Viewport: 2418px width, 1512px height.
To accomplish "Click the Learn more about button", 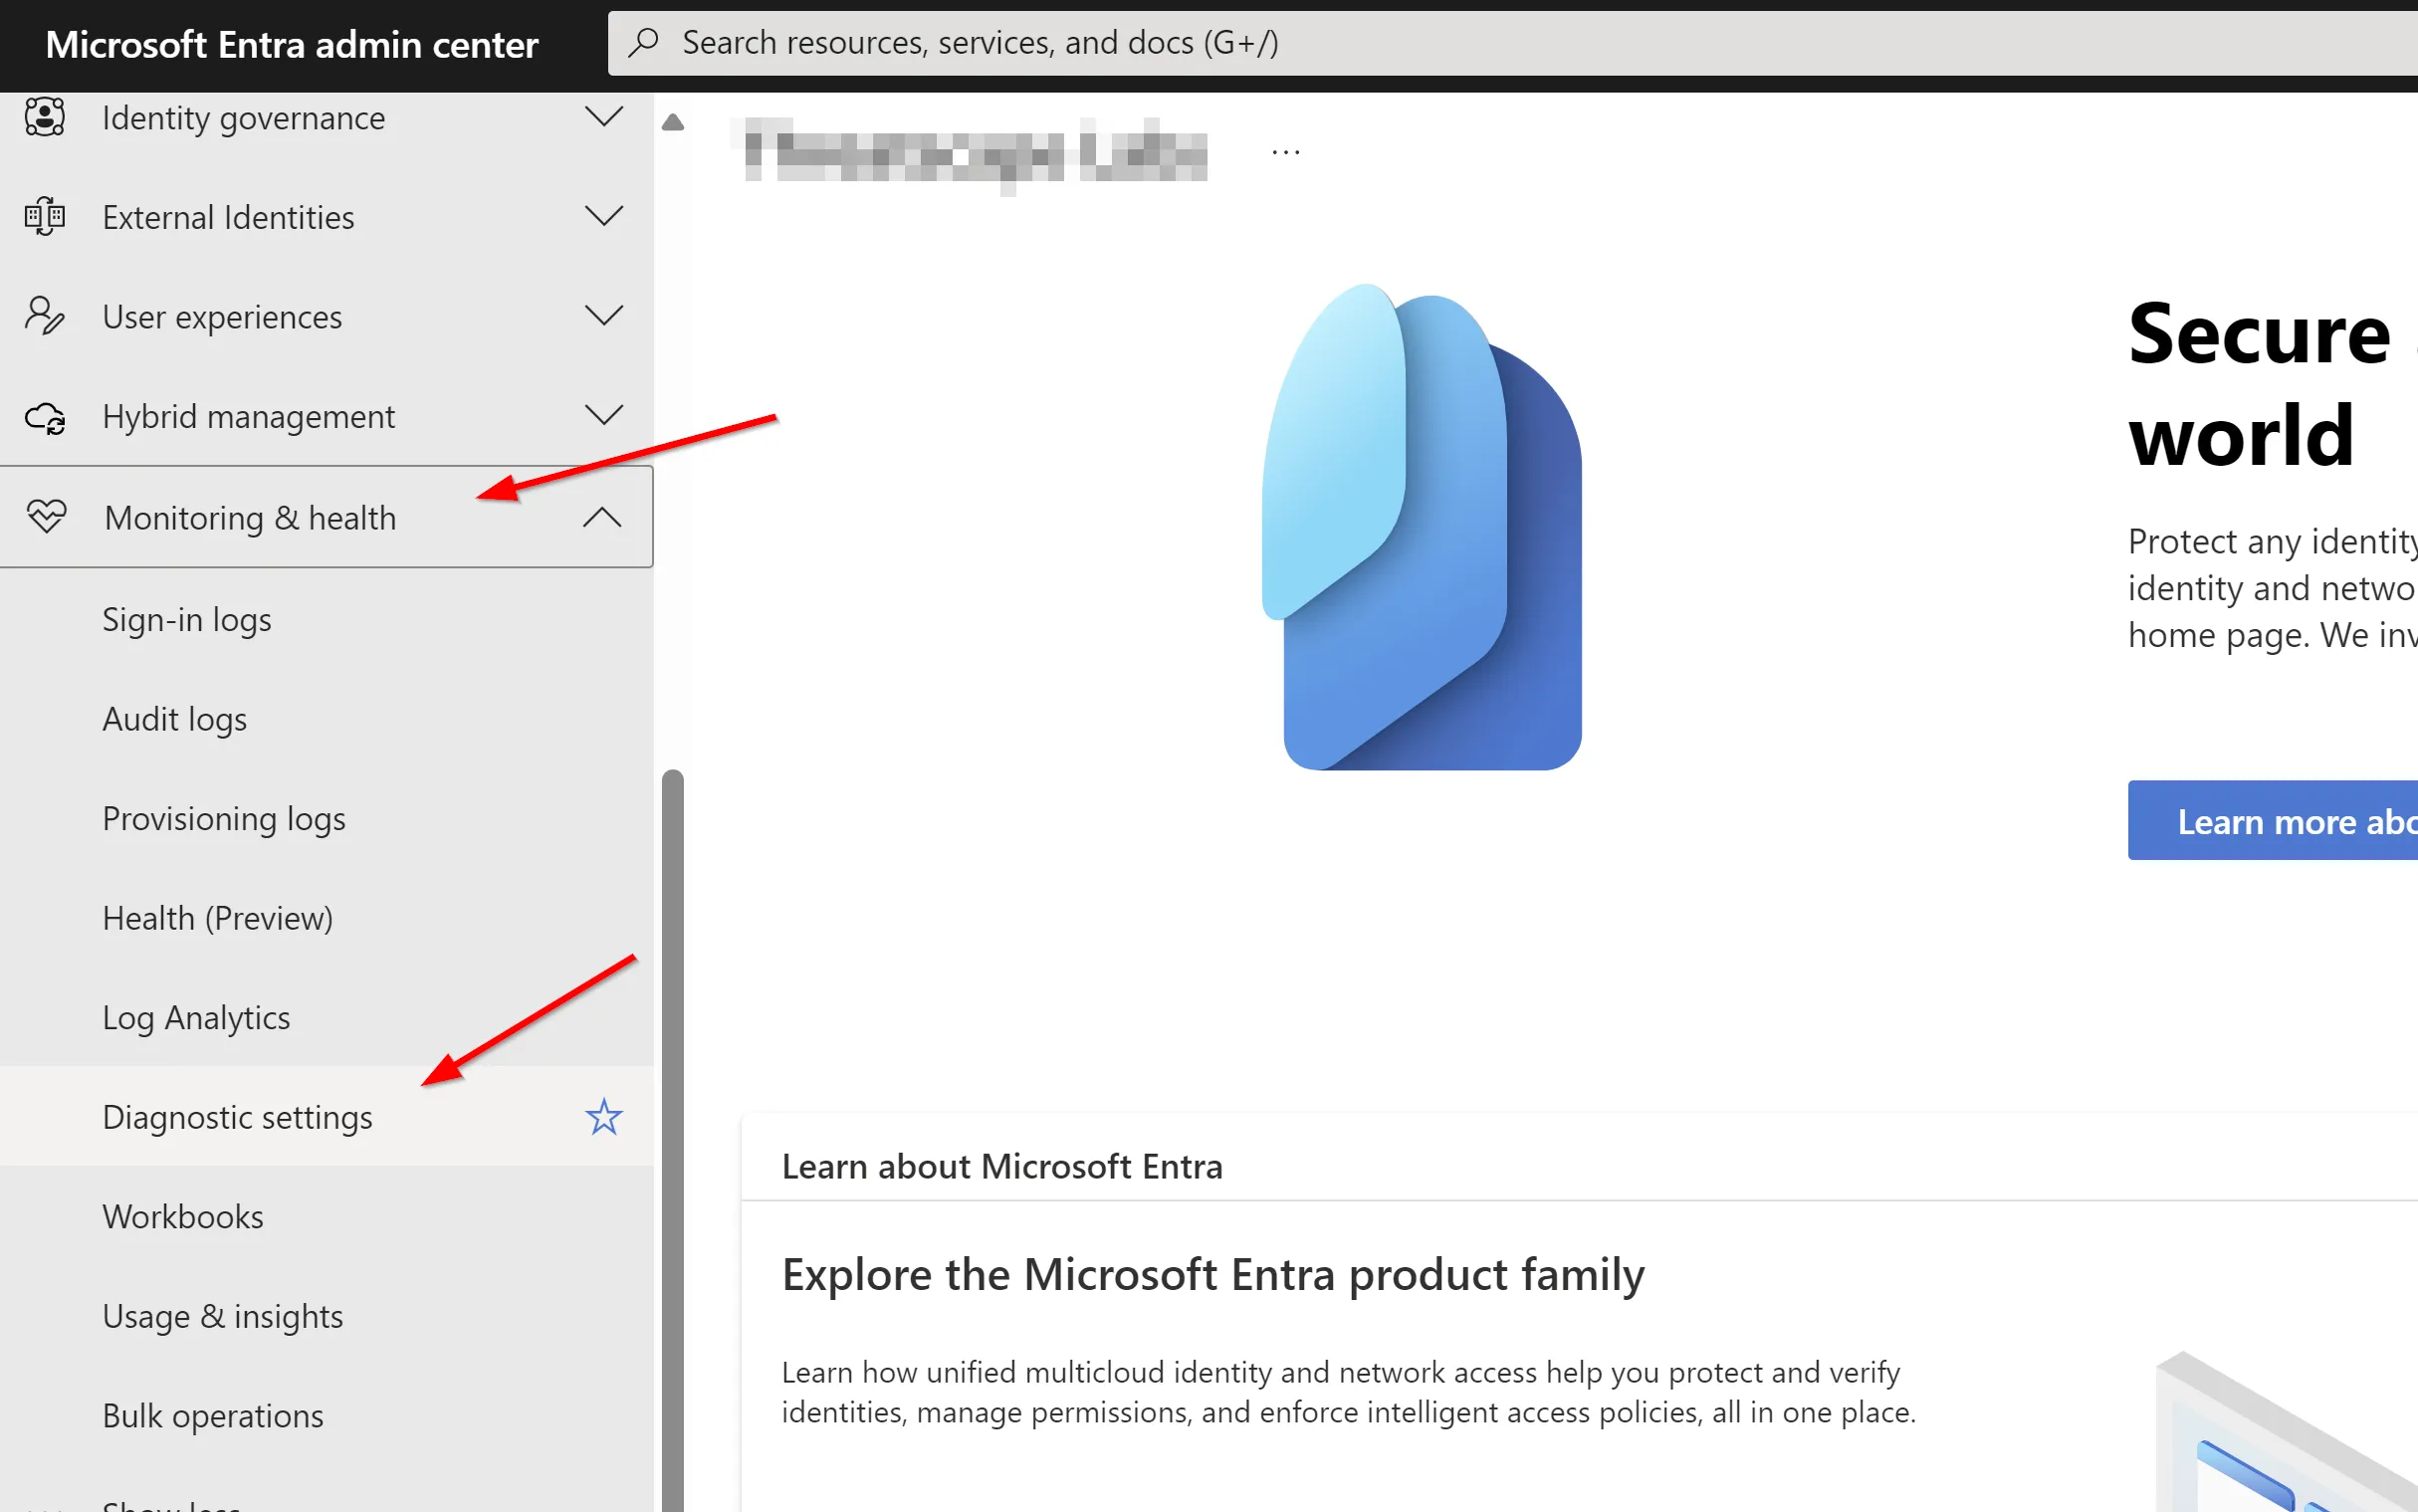I will (x=2272, y=820).
